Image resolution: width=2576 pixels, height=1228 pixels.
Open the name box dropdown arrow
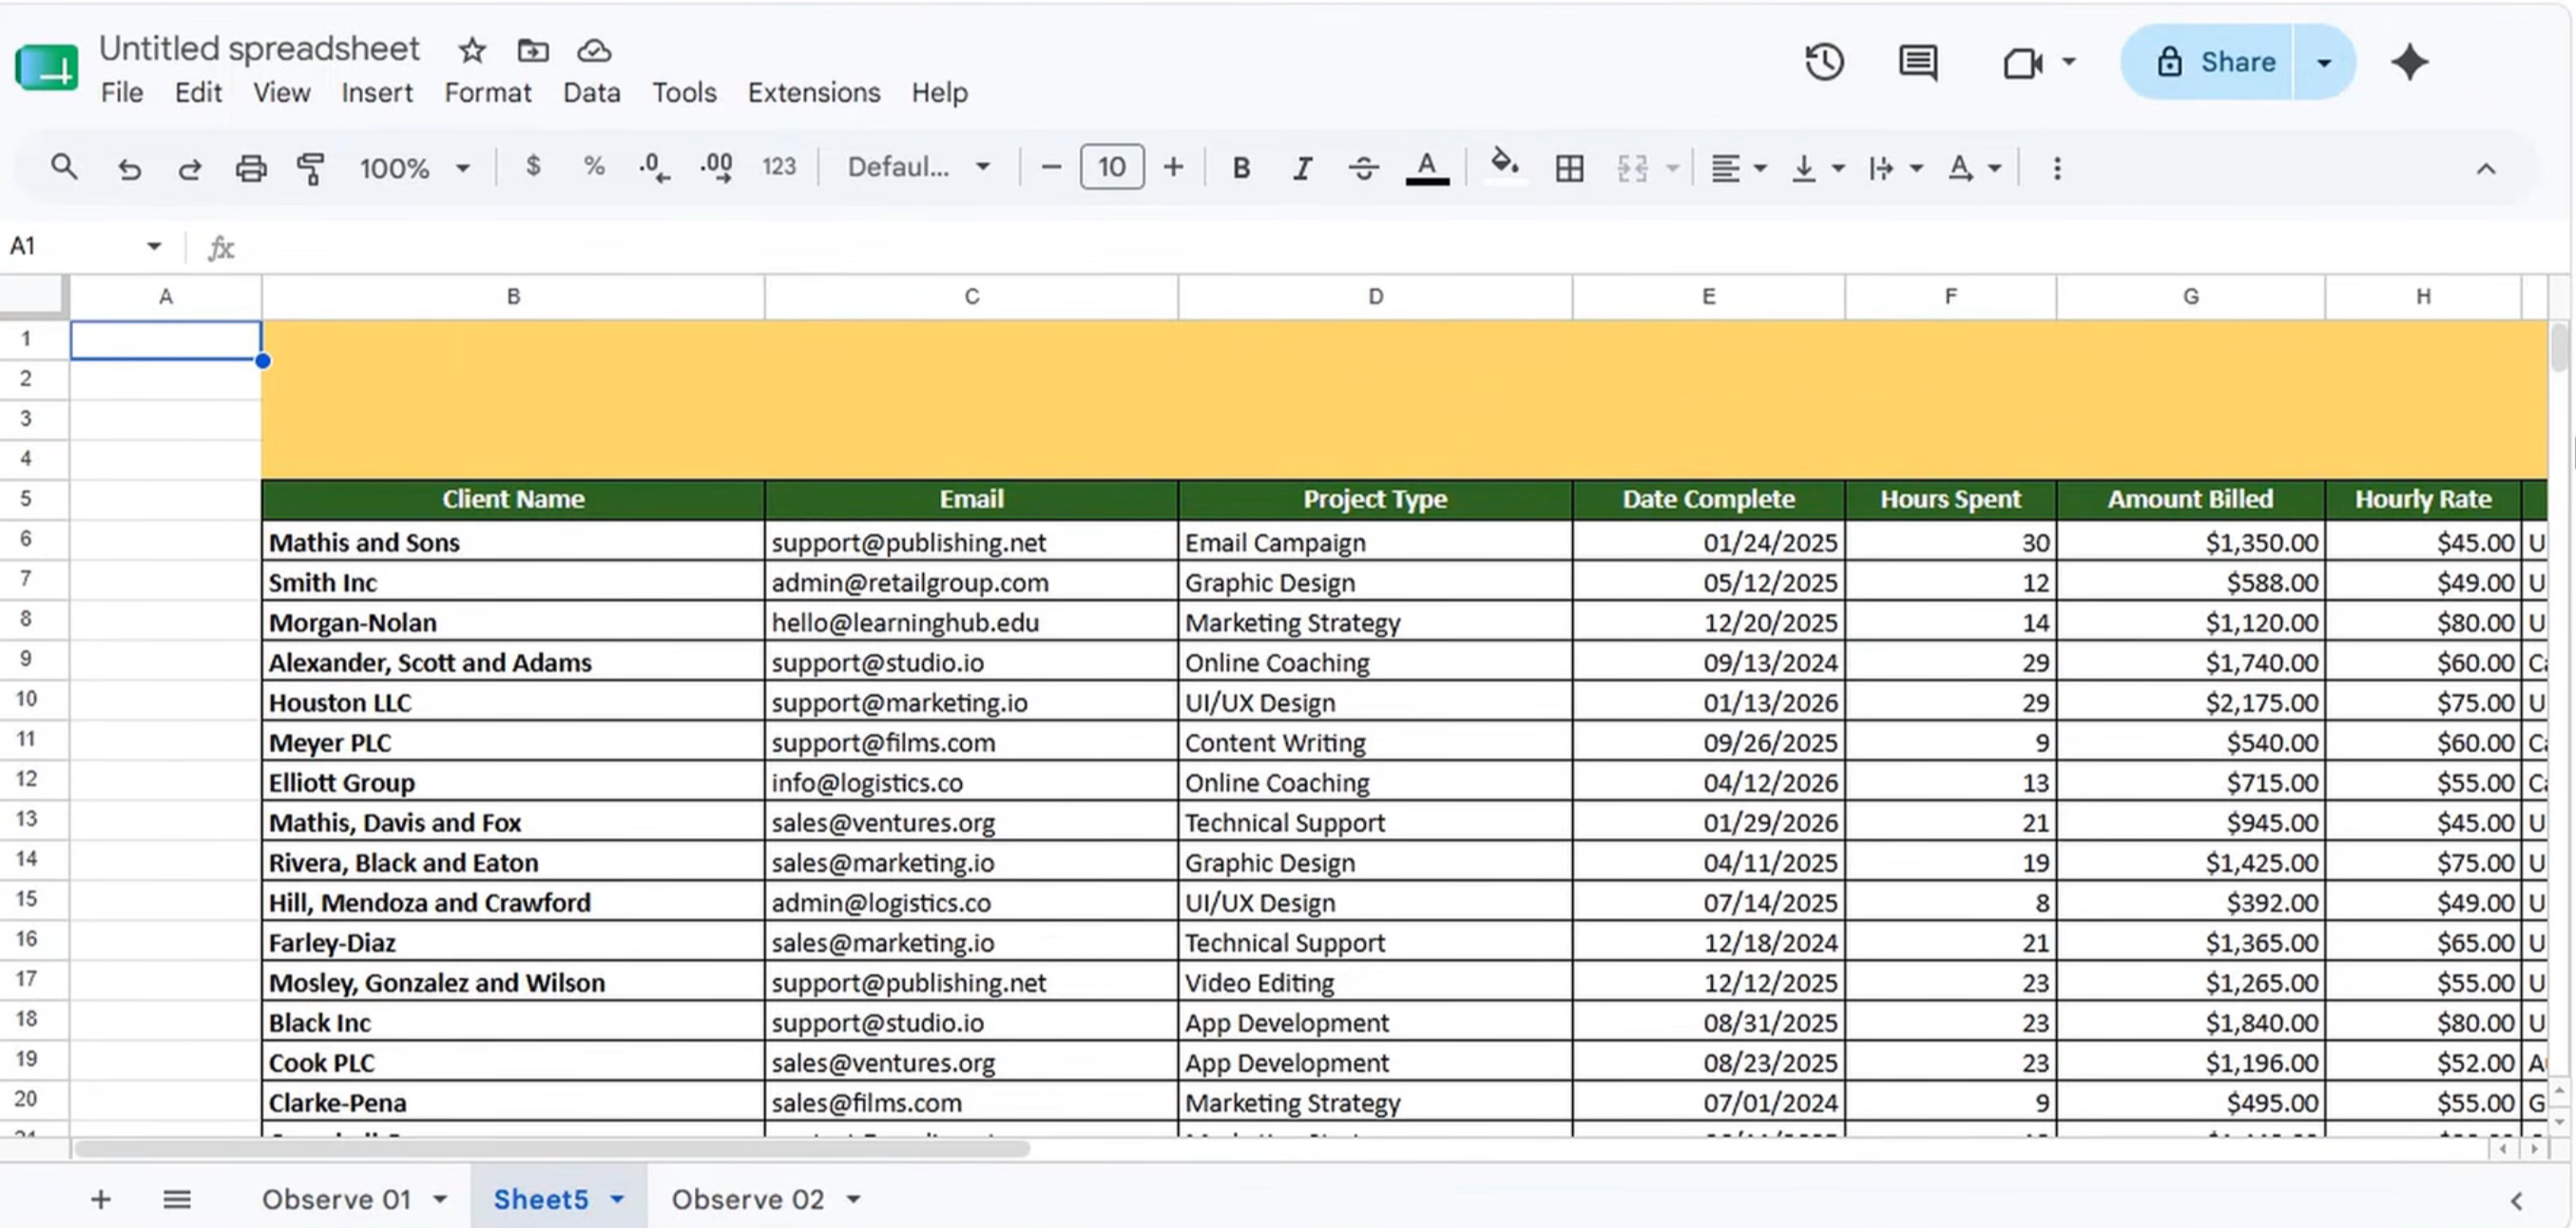point(153,246)
